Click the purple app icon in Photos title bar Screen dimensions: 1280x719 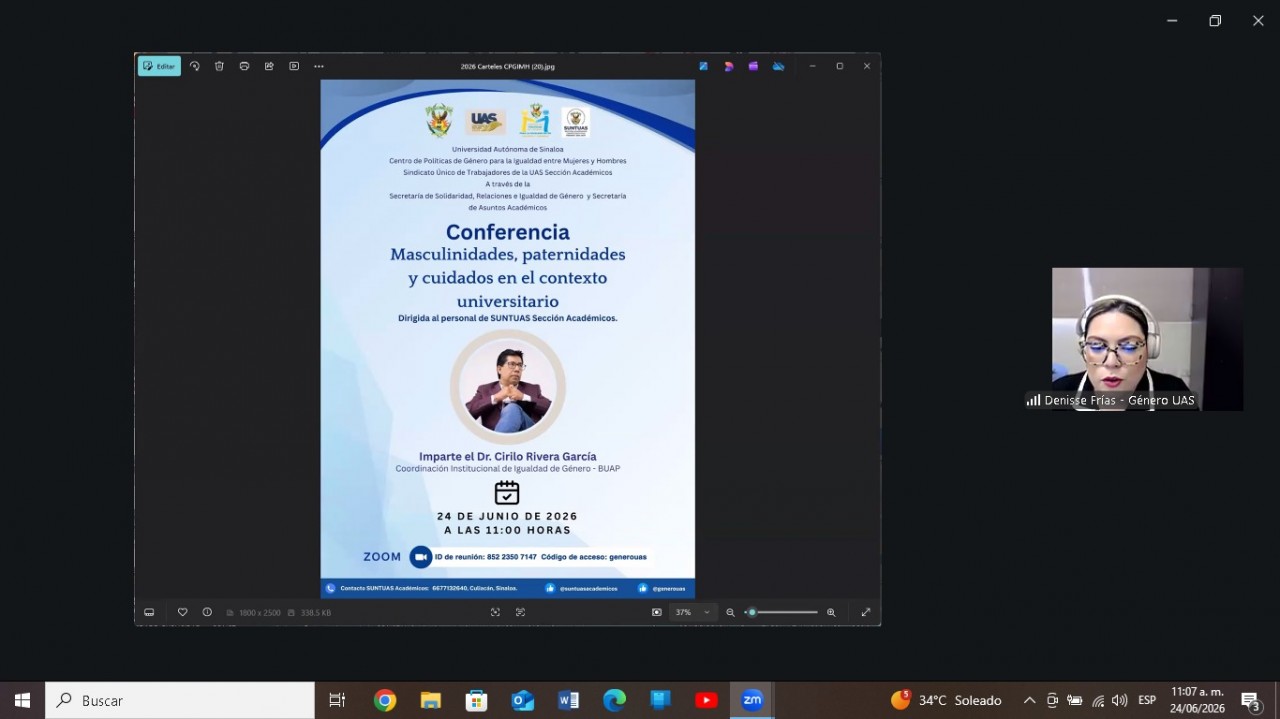[x=753, y=66]
